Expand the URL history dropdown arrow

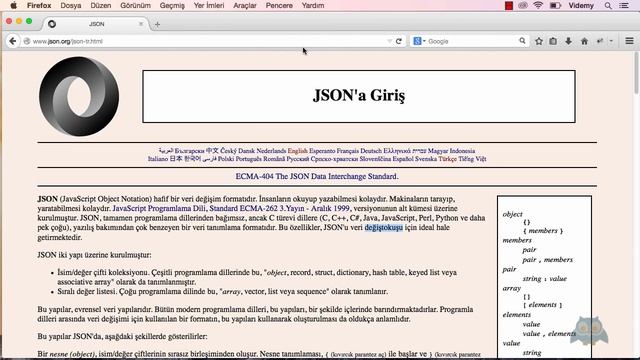click(x=389, y=41)
